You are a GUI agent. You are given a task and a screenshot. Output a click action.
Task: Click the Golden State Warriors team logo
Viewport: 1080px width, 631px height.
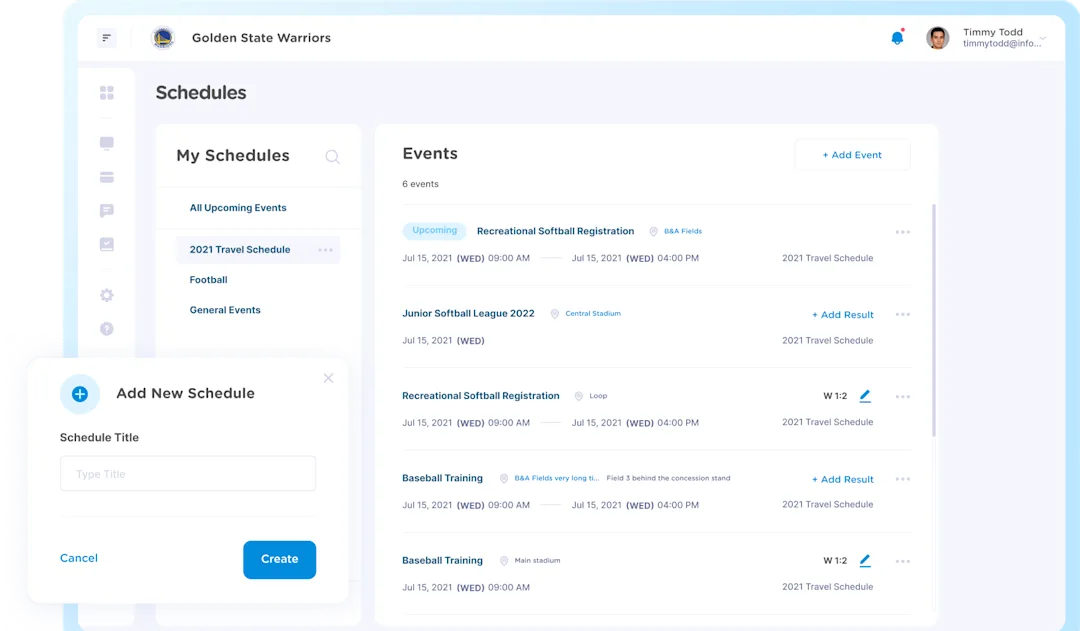(x=163, y=38)
